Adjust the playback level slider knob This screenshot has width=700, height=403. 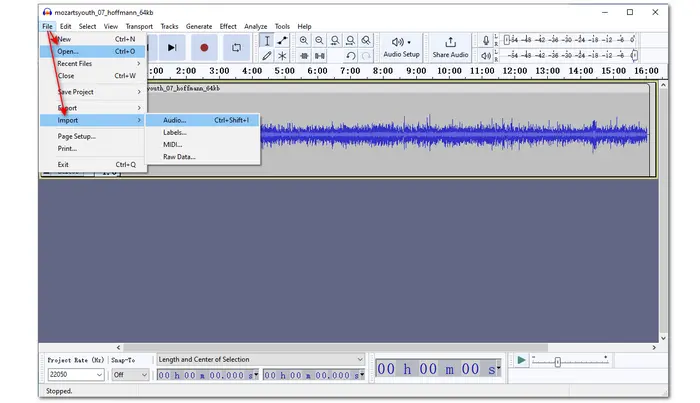coord(634,55)
